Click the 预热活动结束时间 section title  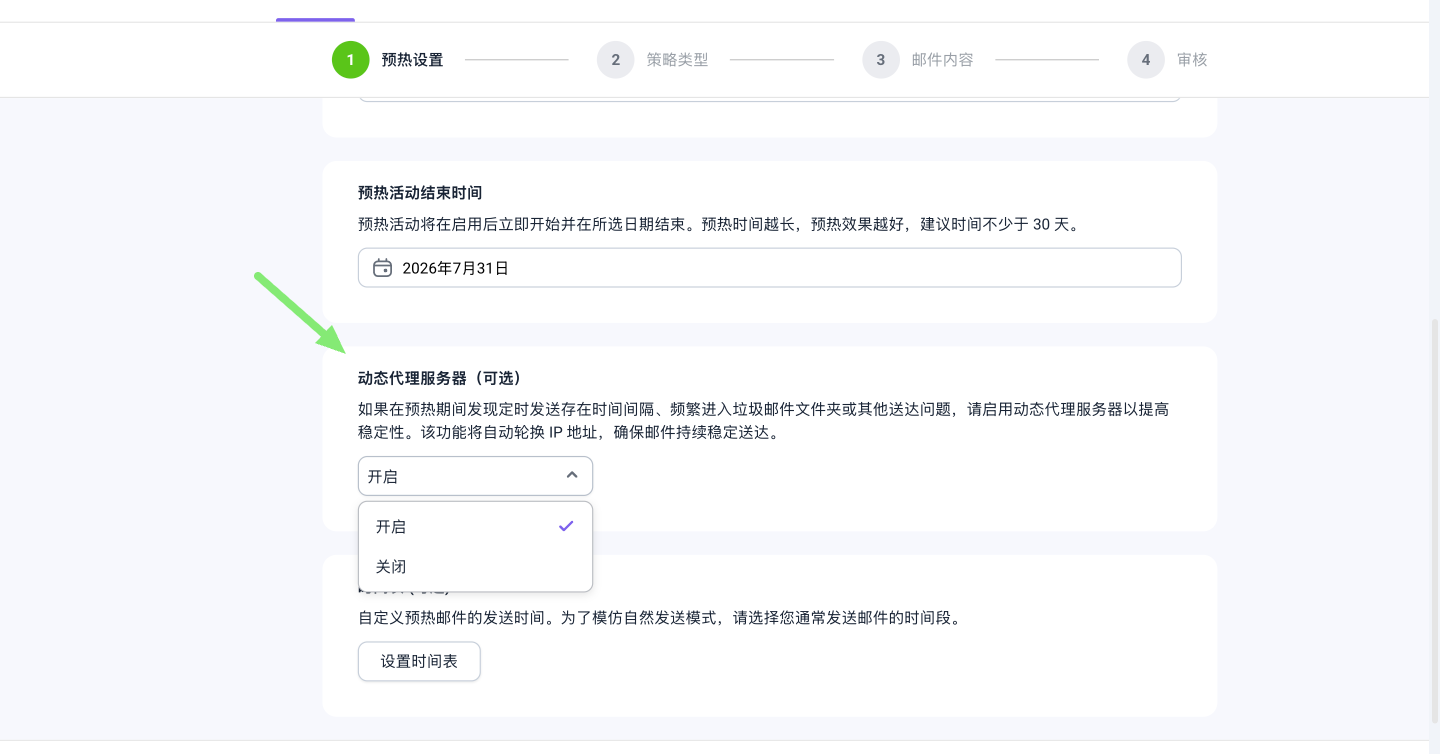pos(420,192)
